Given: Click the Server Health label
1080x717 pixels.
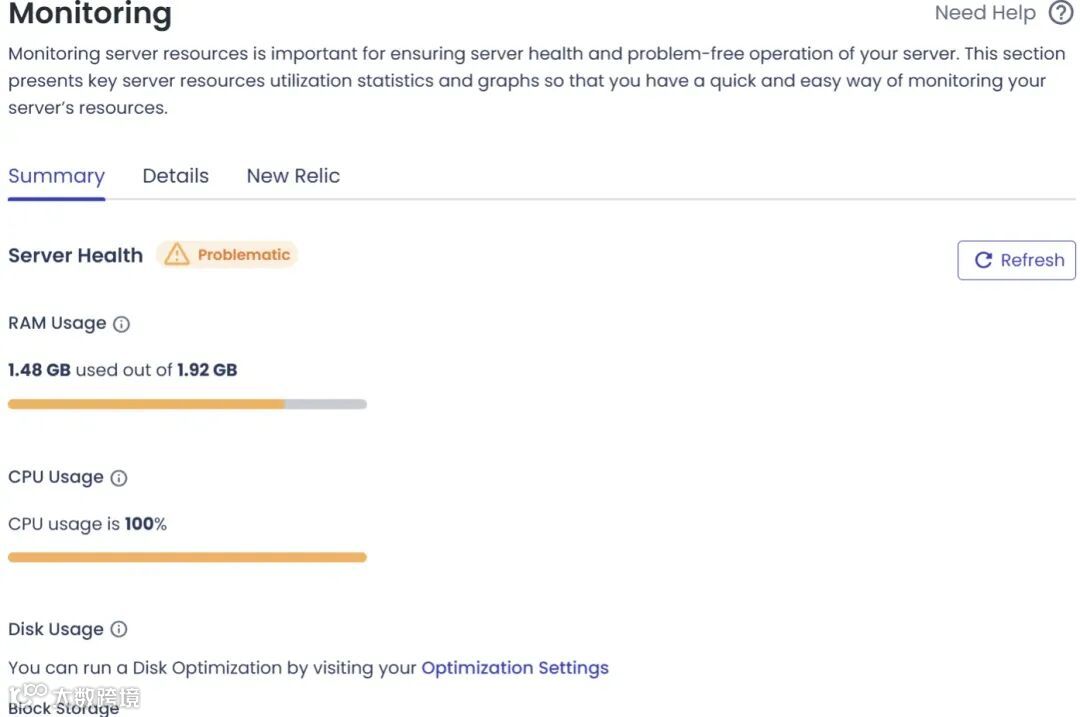Looking at the screenshot, I should coord(76,255).
